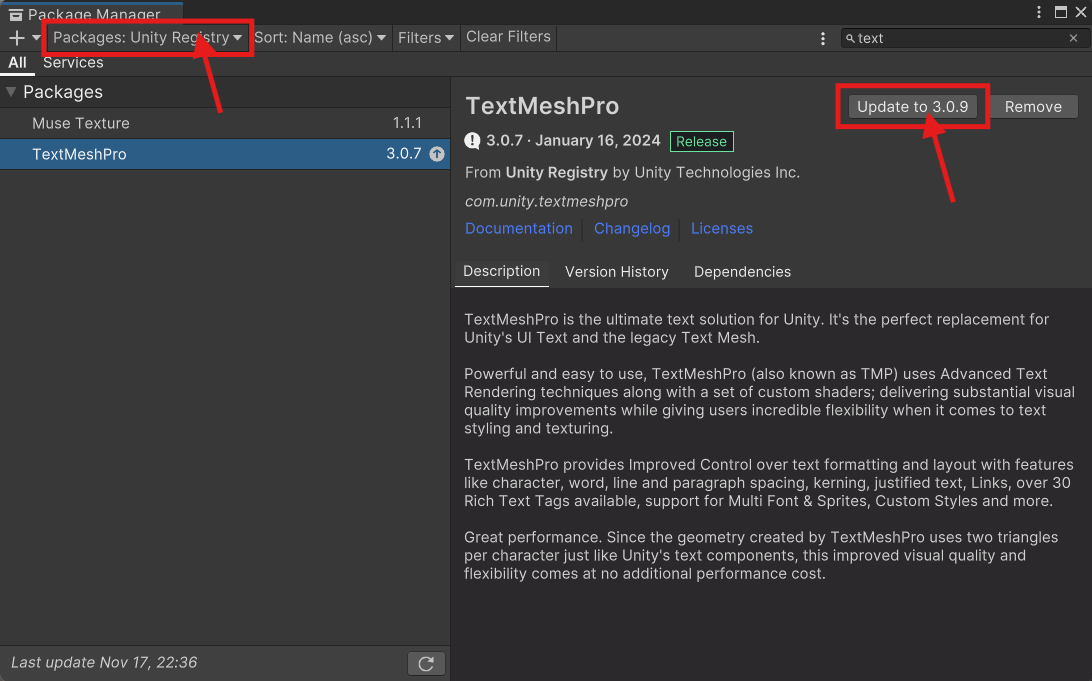Click the com.unity.textmeshpro package name
Screen dimensions: 1092x681
[x=547, y=201]
